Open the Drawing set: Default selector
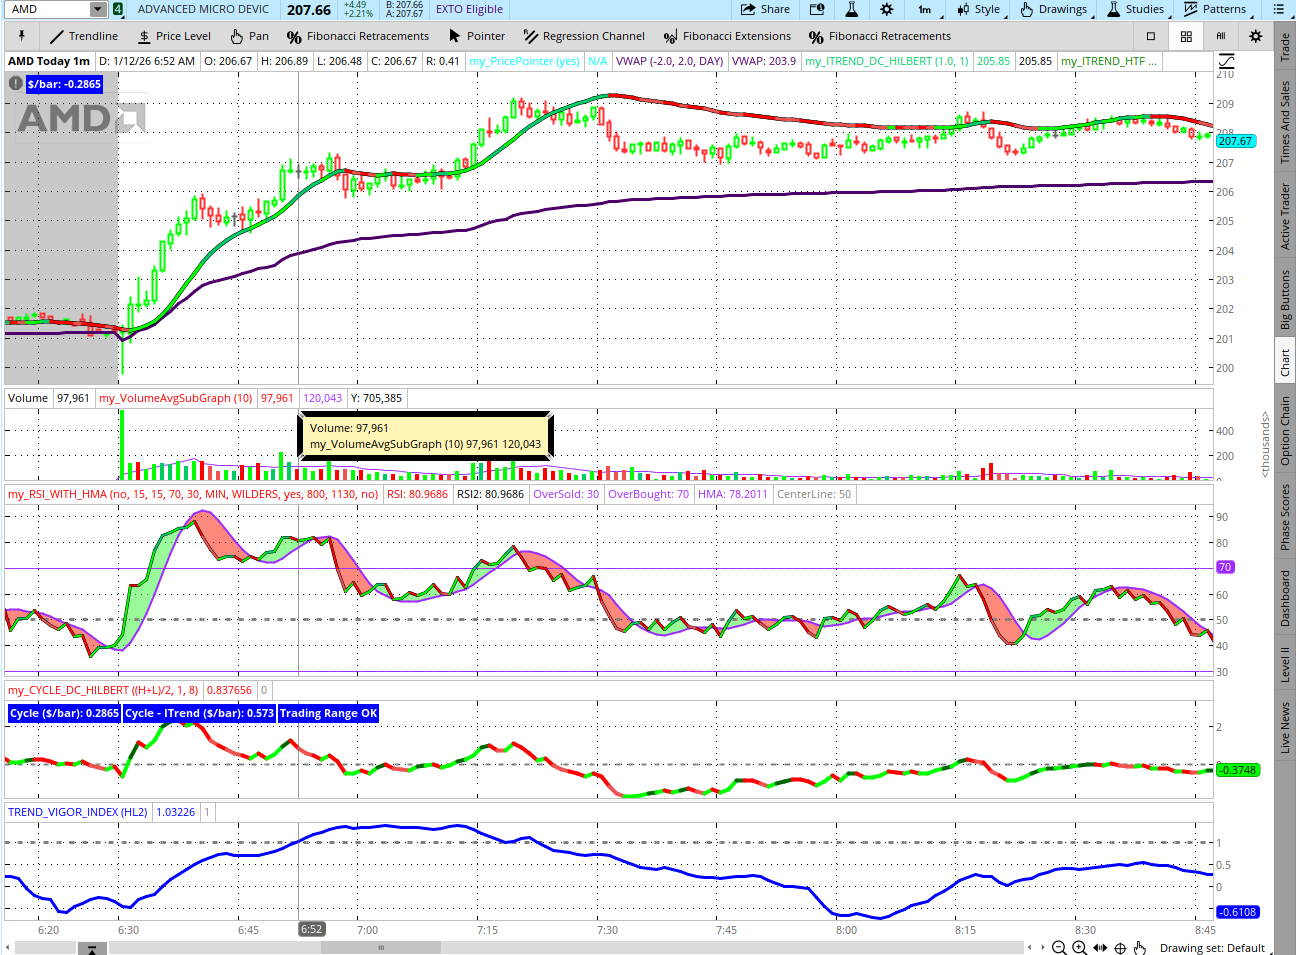1296x955 pixels. tap(1212, 948)
